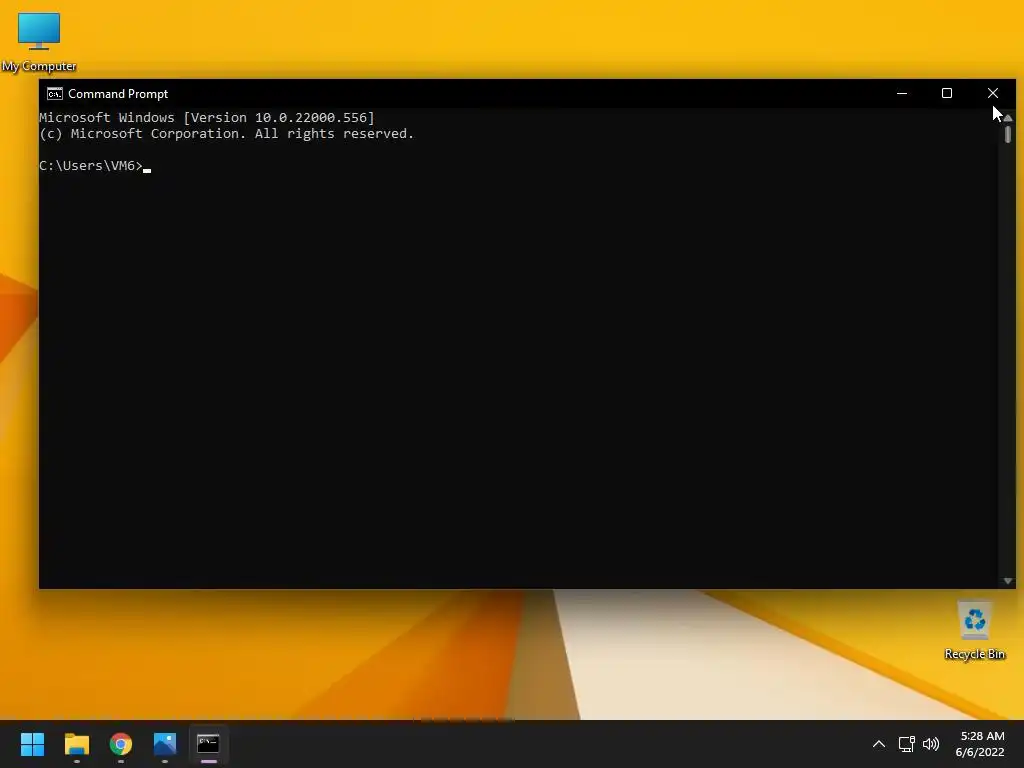
Task: Select the Command Prompt taskbar icon
Action: click(x=208, y=744)
